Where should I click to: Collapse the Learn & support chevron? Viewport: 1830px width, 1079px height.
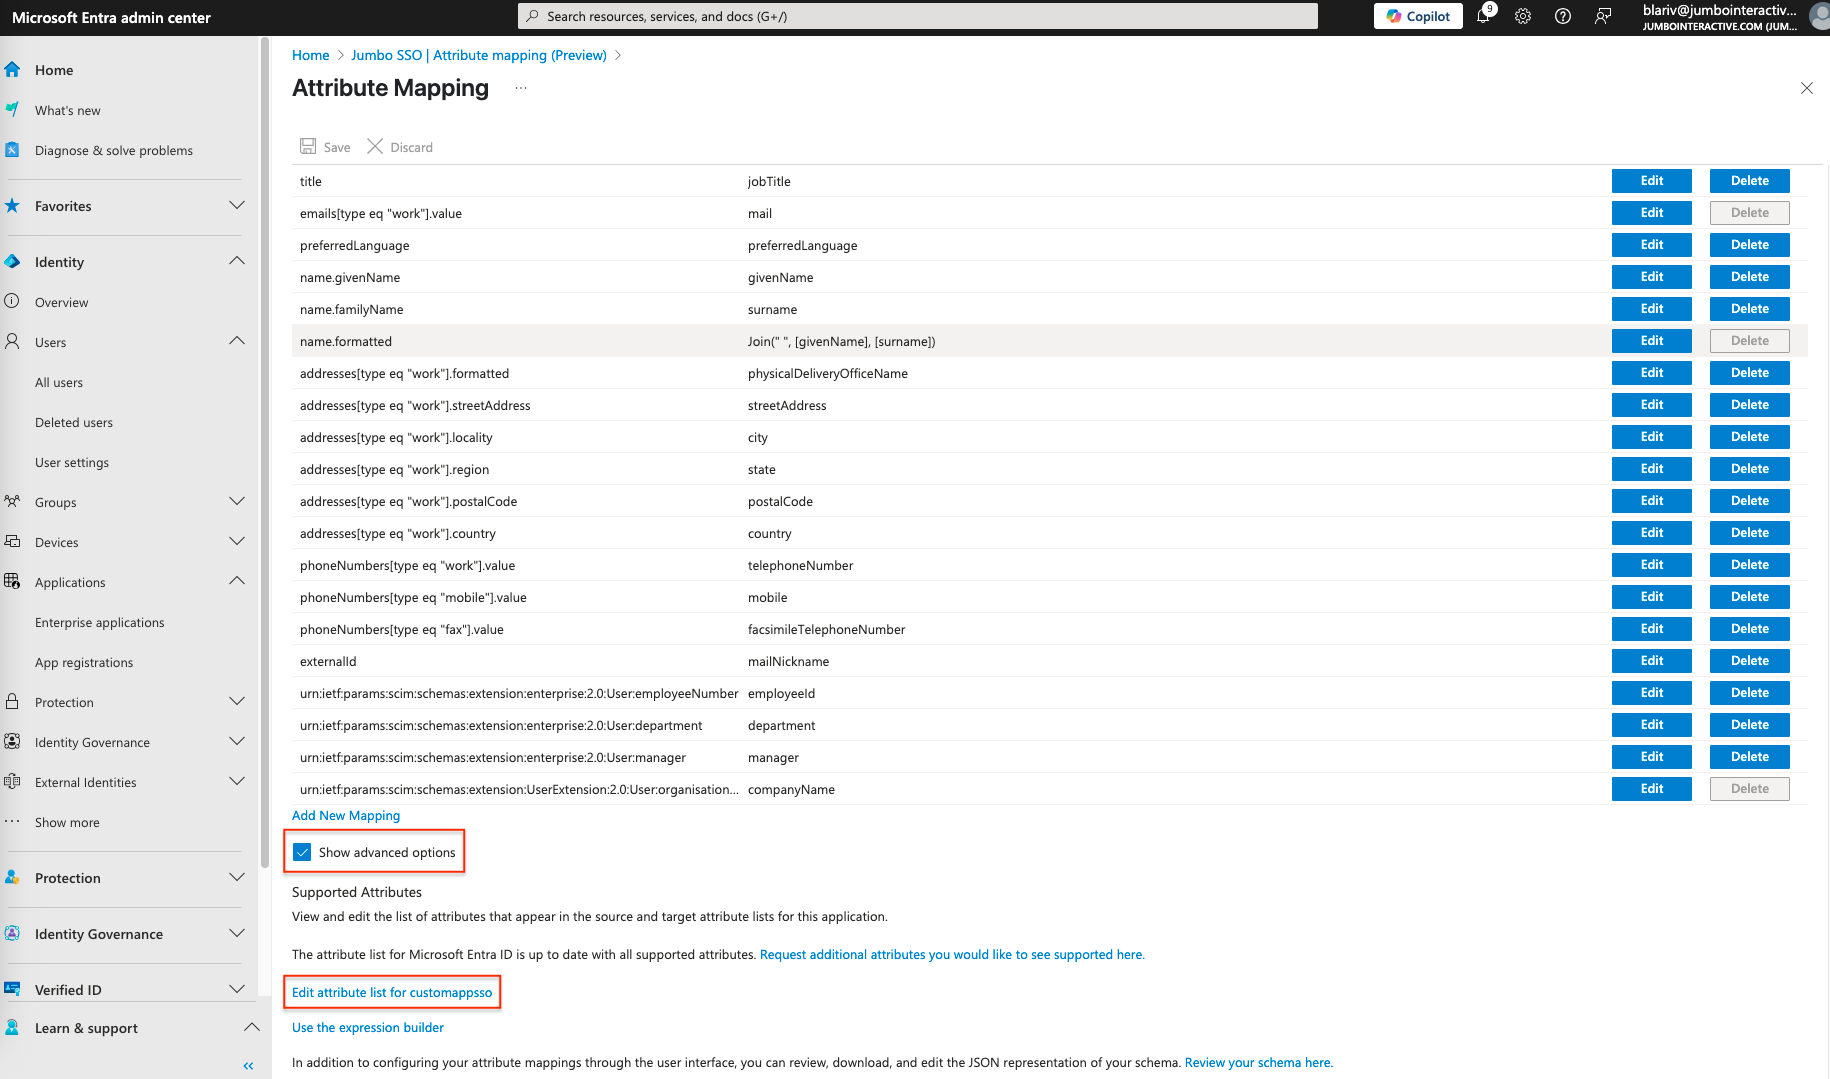click(x=252, y=1027)
